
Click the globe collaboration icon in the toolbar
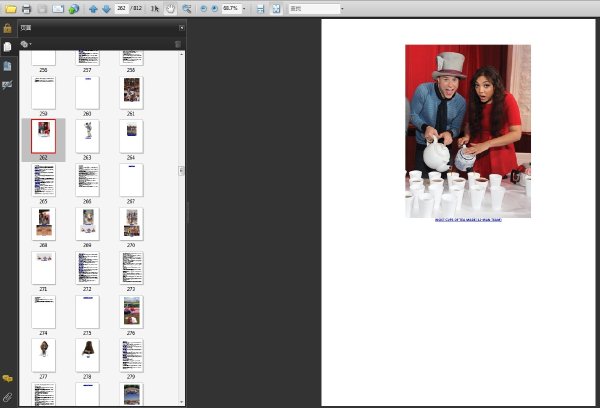[73, 8]
